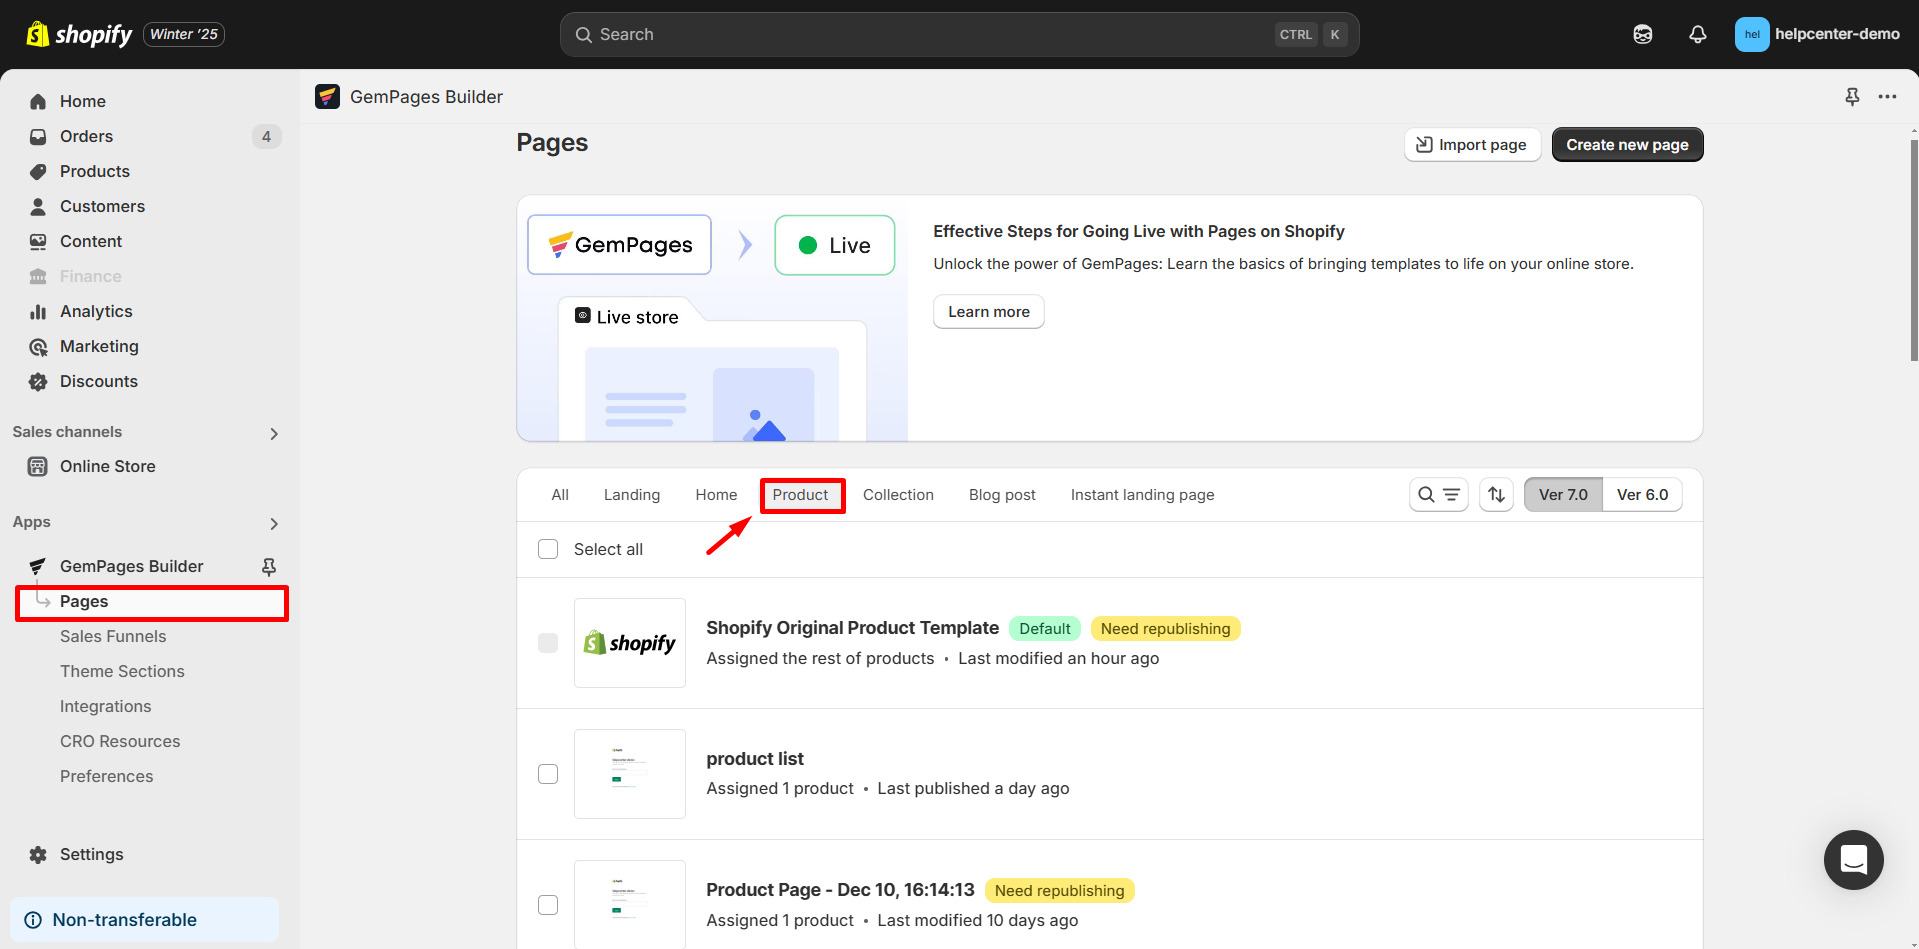The image size is (1919, 949).
Task: Open the chat support bubble
Action: (1853, 859)
